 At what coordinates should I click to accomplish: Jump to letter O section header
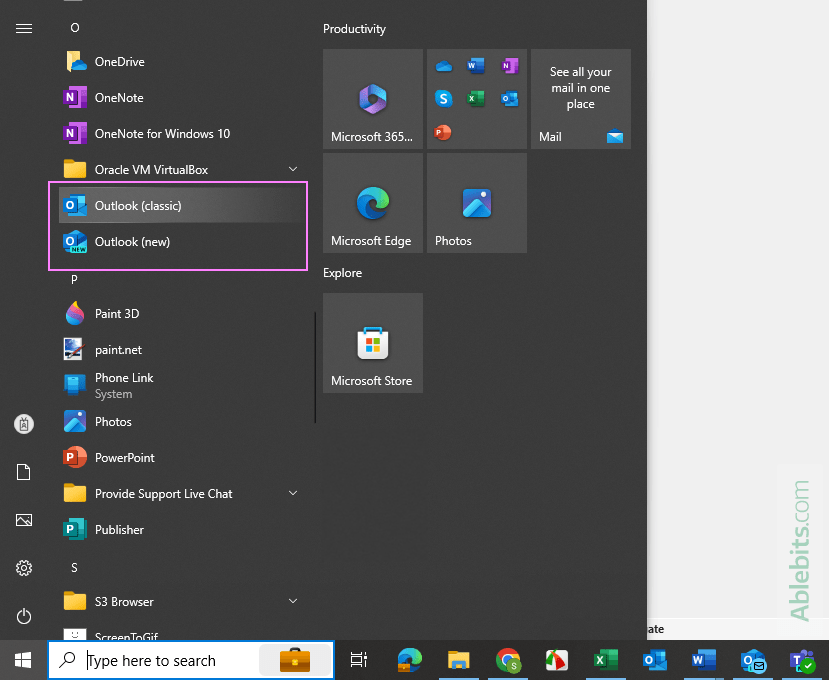click(x=75, y=27)
